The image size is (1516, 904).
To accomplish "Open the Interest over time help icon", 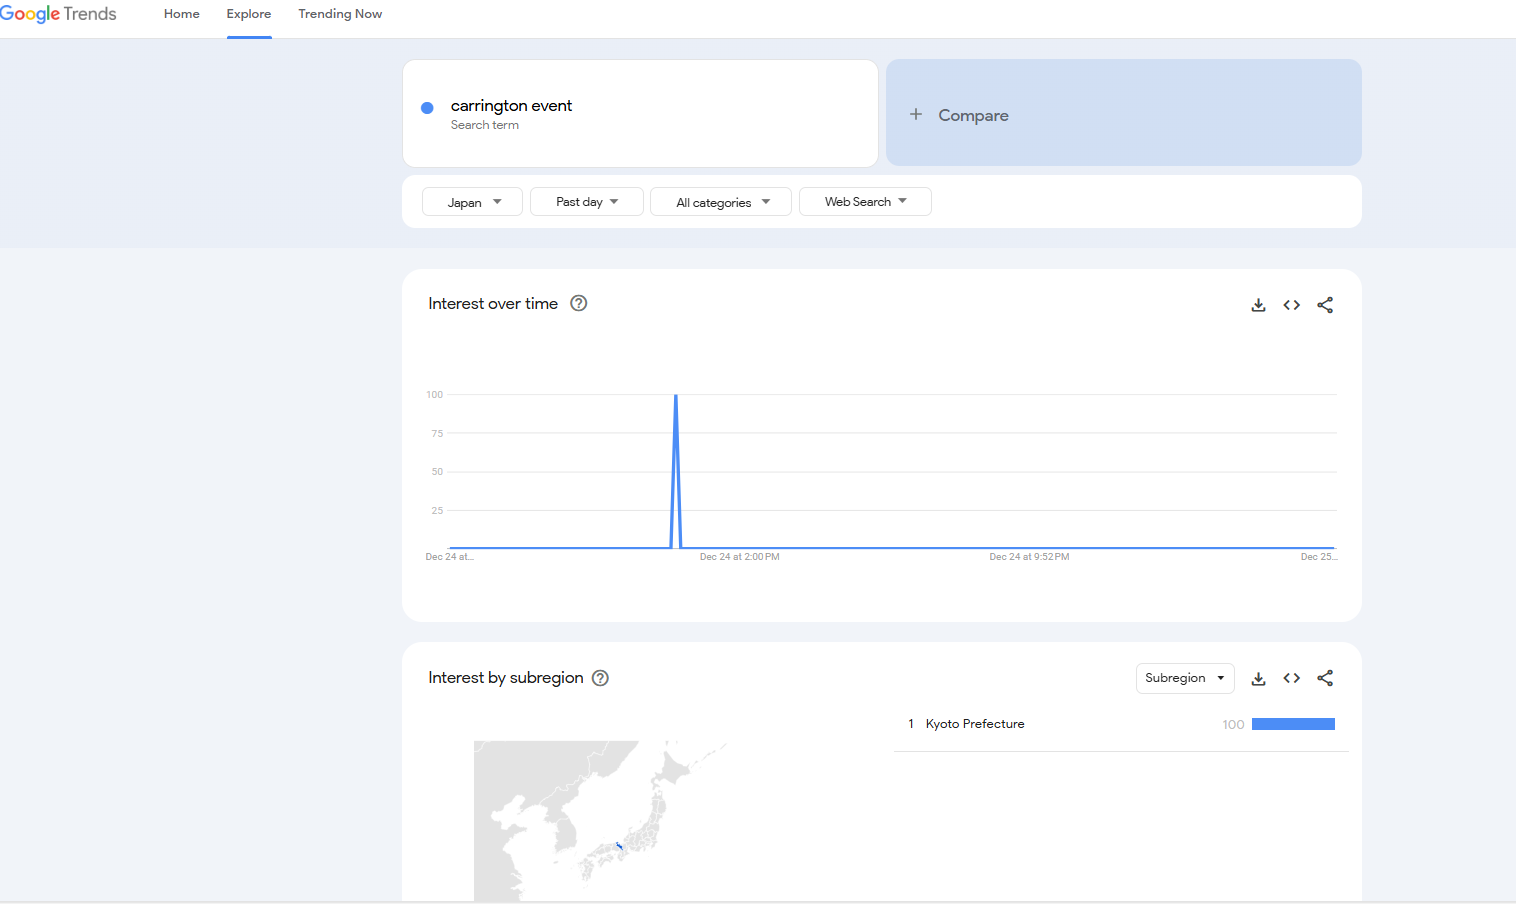I will [x=579, y=303].
